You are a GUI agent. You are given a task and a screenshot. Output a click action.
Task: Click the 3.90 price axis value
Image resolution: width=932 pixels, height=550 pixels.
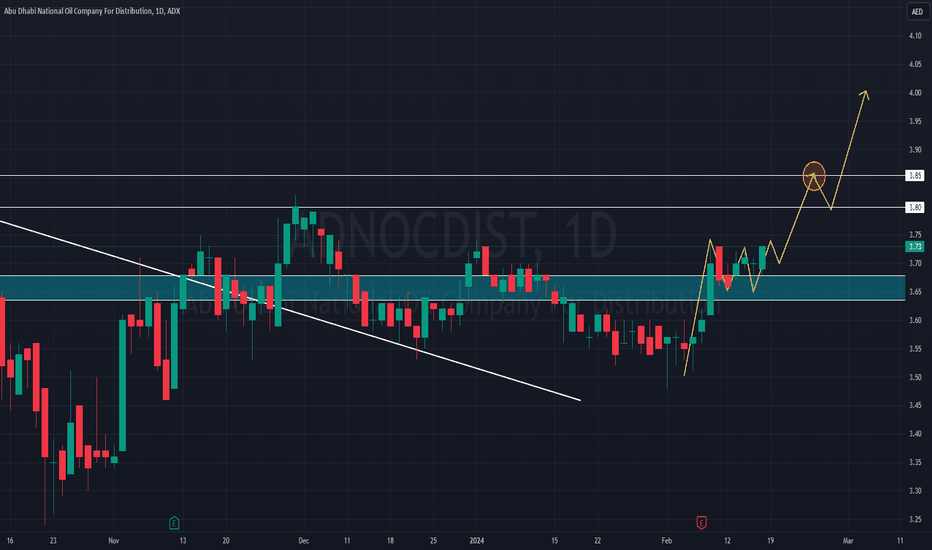915,150
